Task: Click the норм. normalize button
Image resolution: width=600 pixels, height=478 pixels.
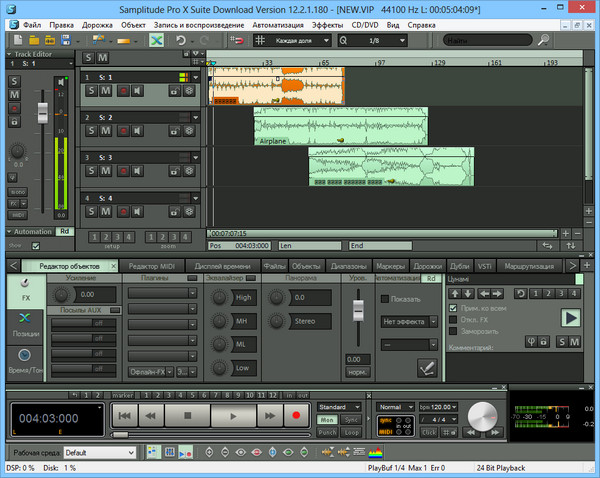Action: (357, 372)
